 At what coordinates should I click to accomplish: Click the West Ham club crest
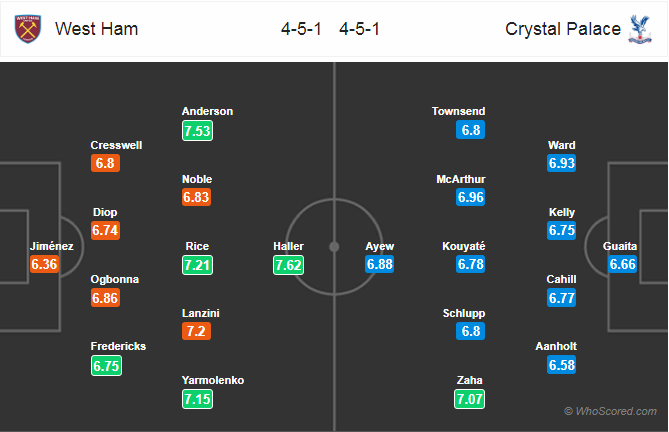[x=28, y=29]
